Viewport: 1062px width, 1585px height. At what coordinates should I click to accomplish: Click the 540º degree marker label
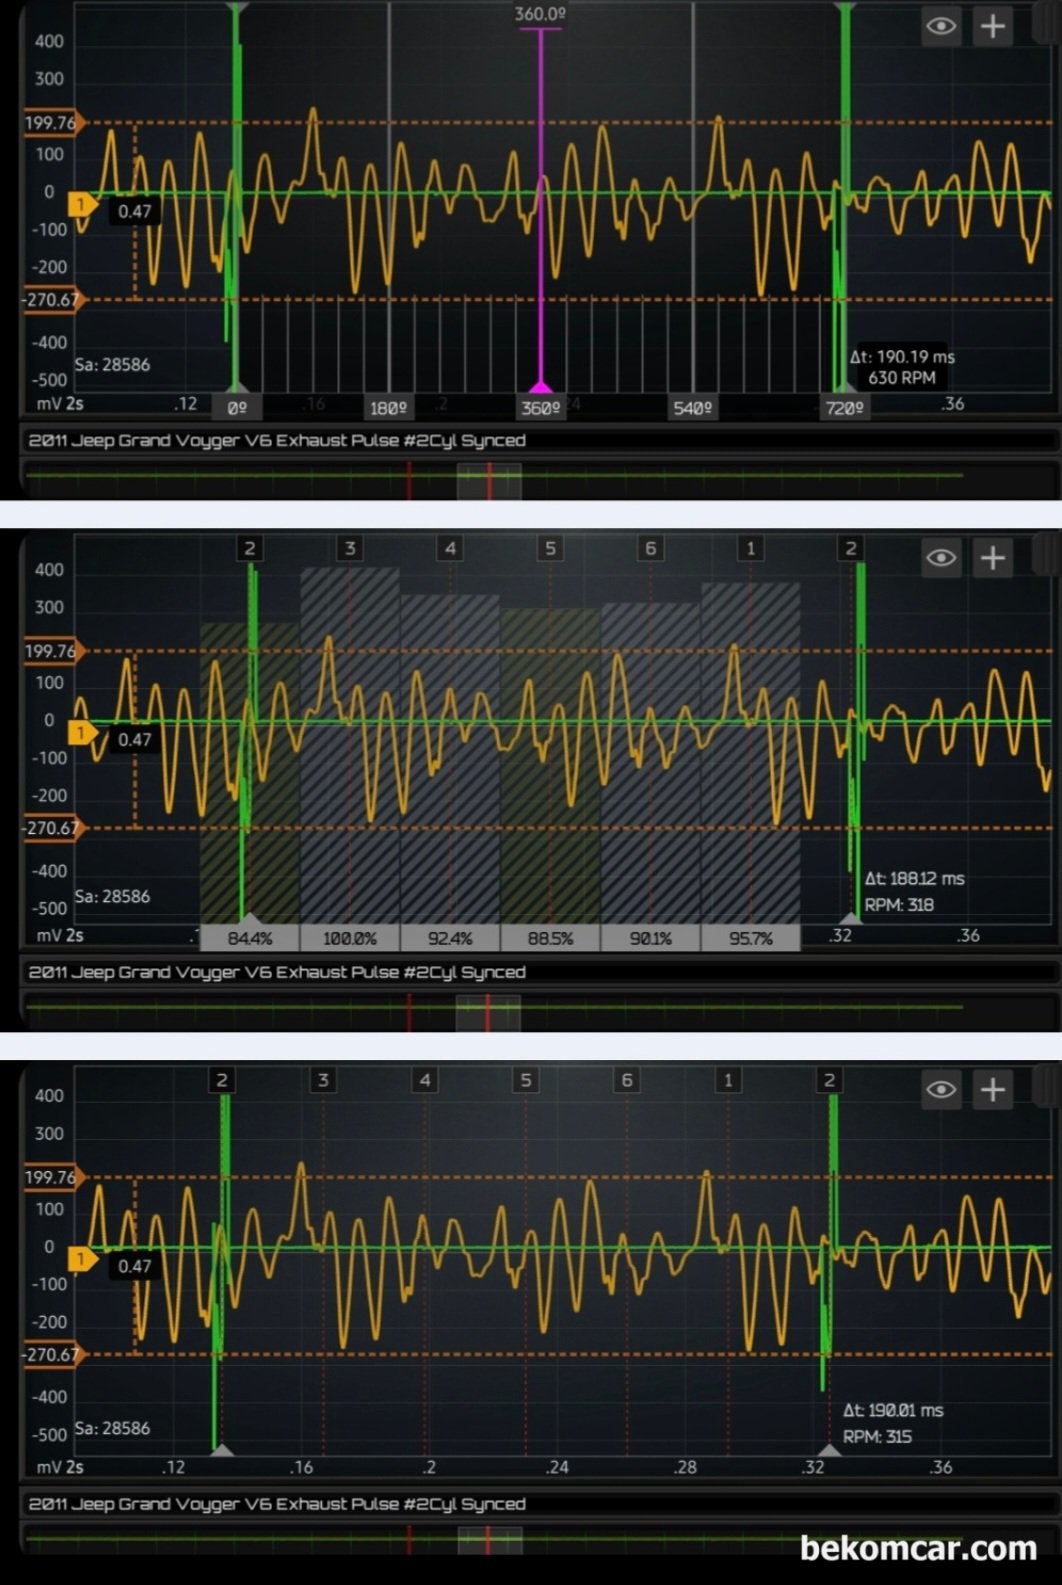(x=693, y=408)
